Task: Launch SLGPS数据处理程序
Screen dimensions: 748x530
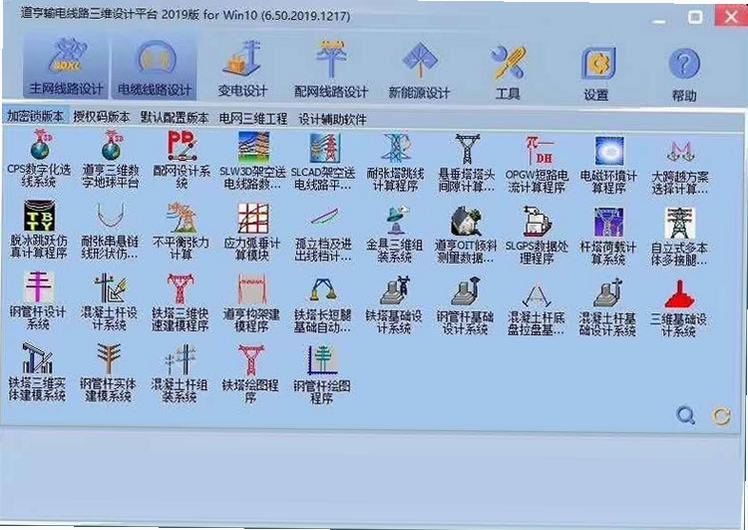Action: pyautogui.click(x=537, y=236)
